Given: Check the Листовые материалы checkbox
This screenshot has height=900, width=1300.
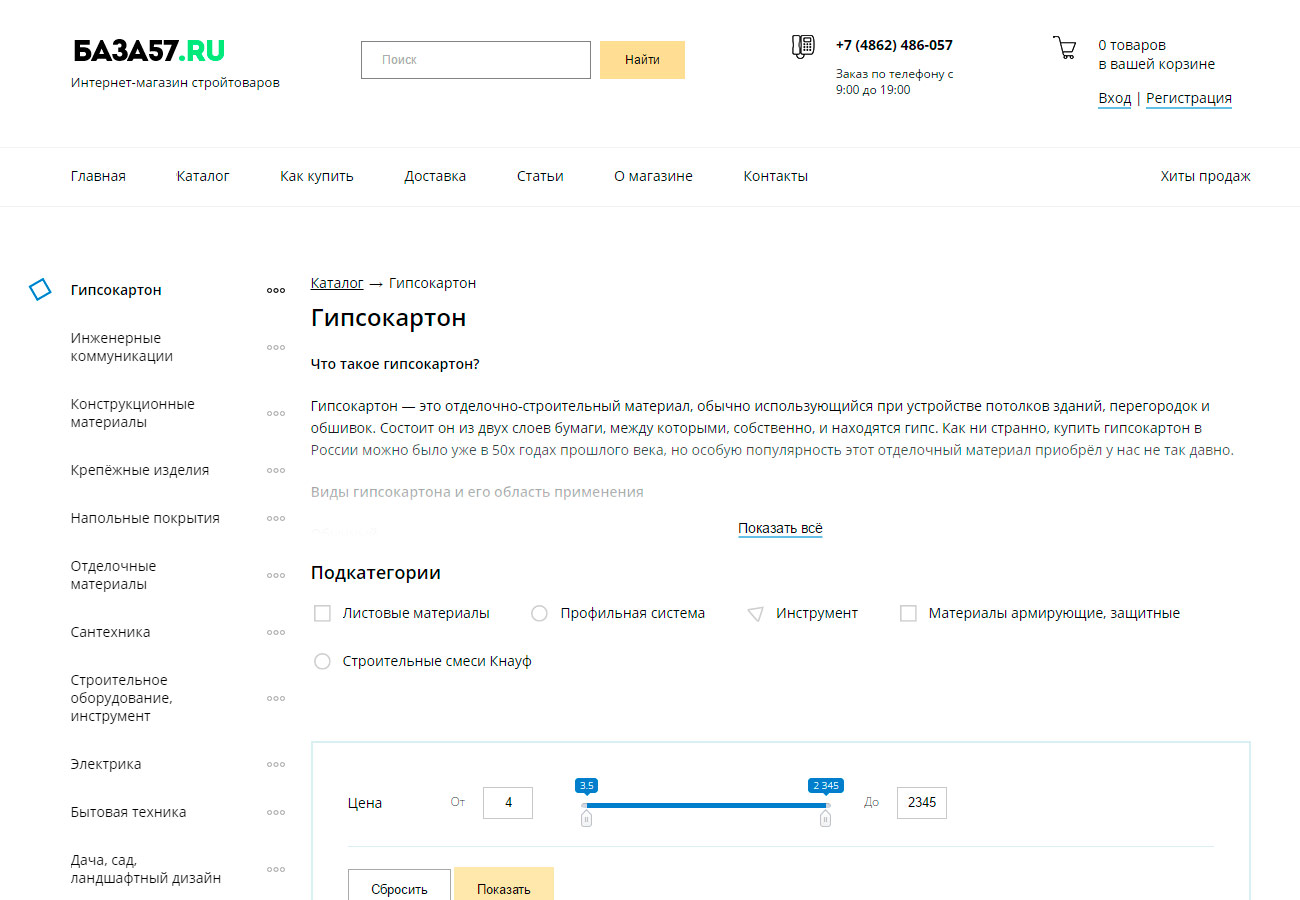Looking at the screenshot, I should (322, 613).
